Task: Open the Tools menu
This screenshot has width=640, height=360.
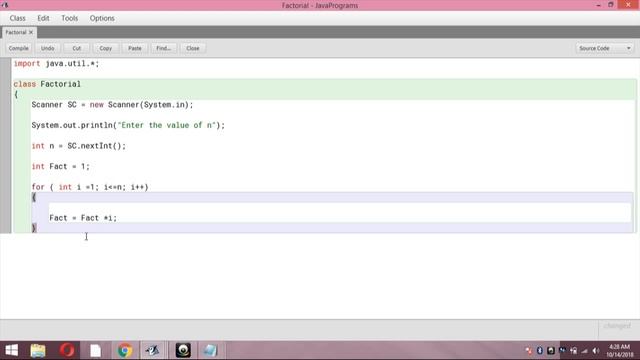Action: 69,18
